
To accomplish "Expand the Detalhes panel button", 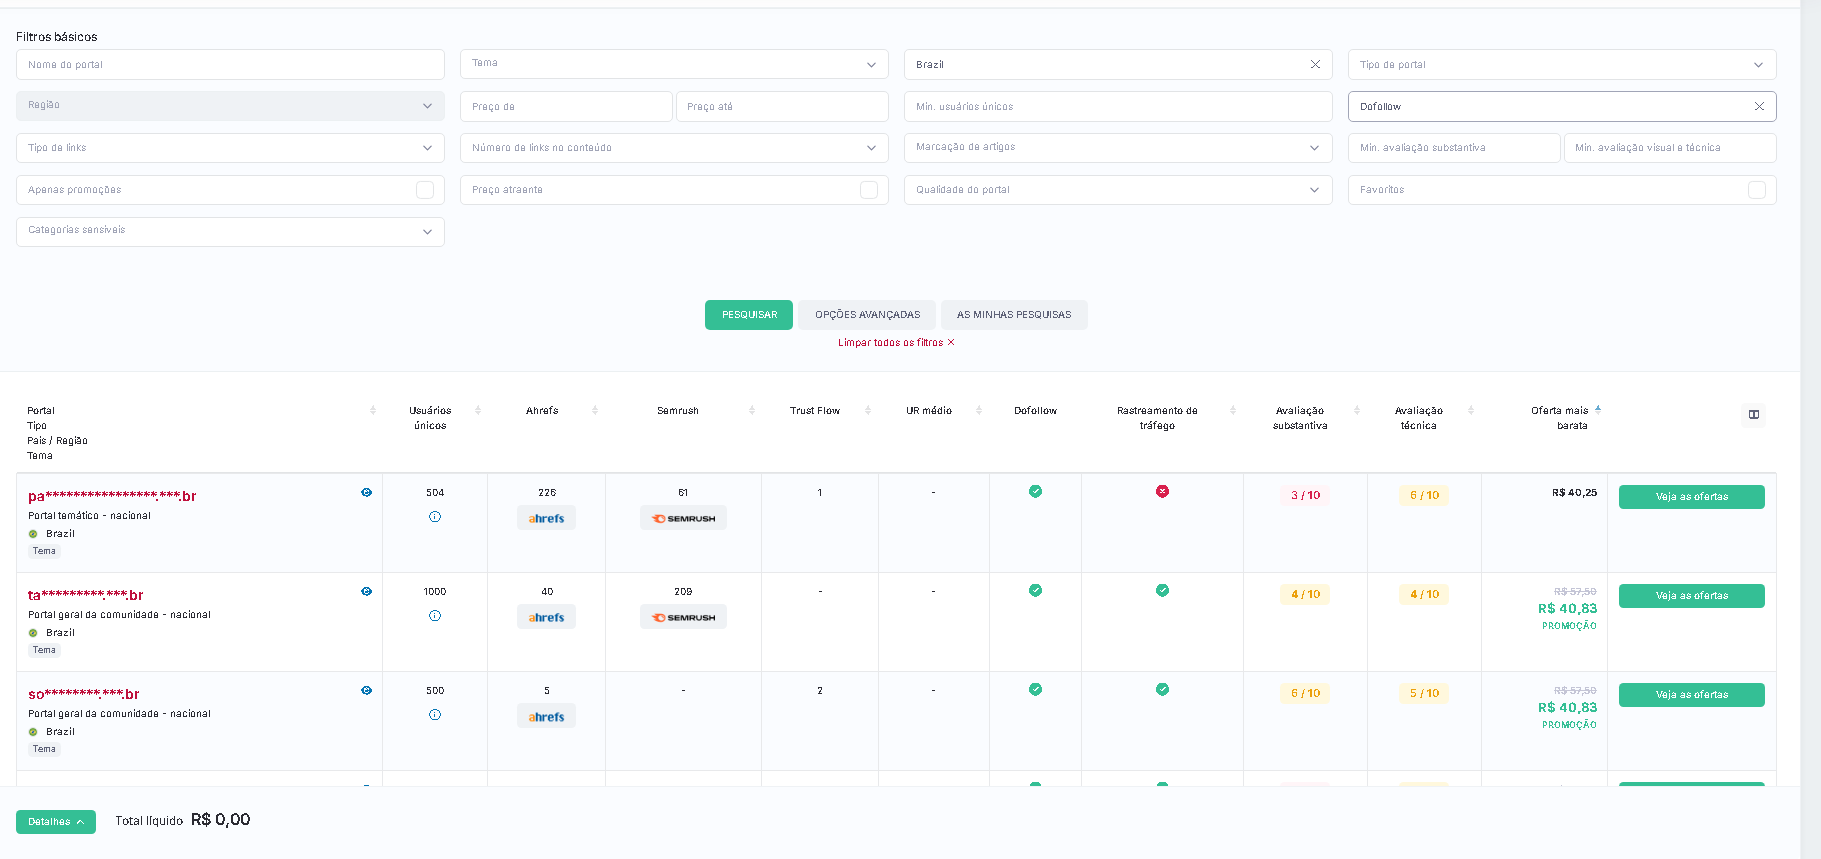I will [x=56, y=822].
